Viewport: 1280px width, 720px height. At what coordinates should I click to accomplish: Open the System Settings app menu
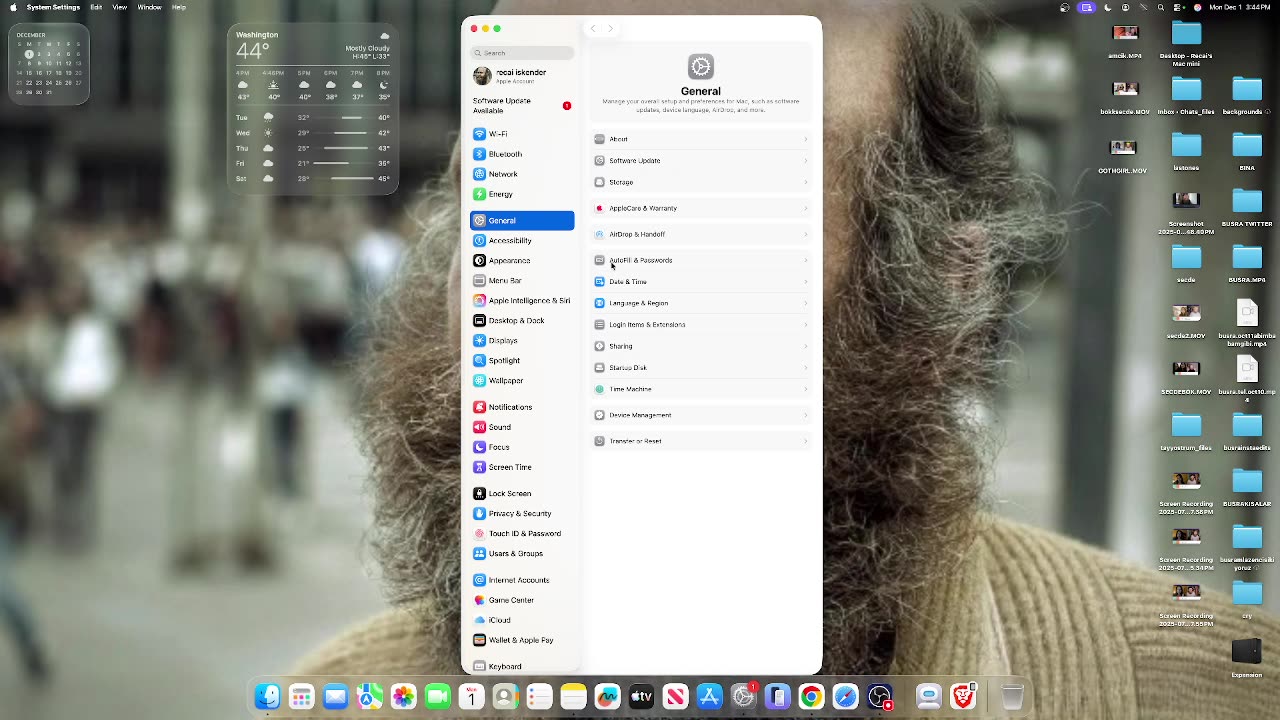(x=53, y=7)
